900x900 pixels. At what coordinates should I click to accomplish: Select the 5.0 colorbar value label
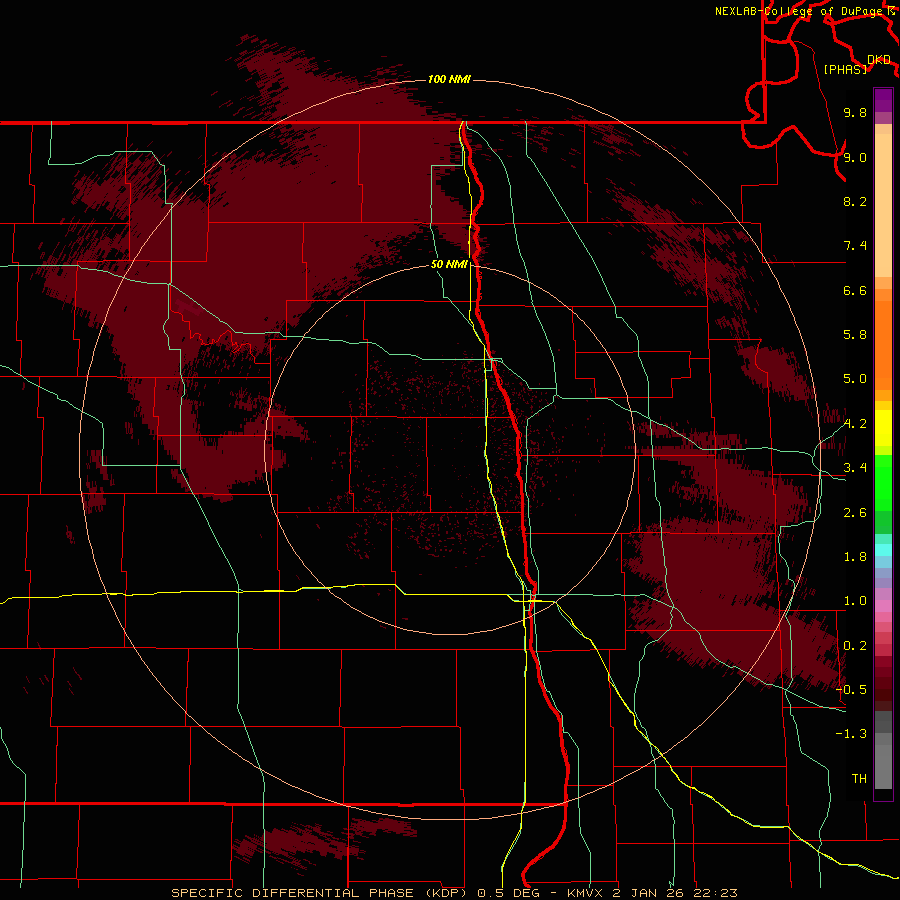[x=855, y=379]
